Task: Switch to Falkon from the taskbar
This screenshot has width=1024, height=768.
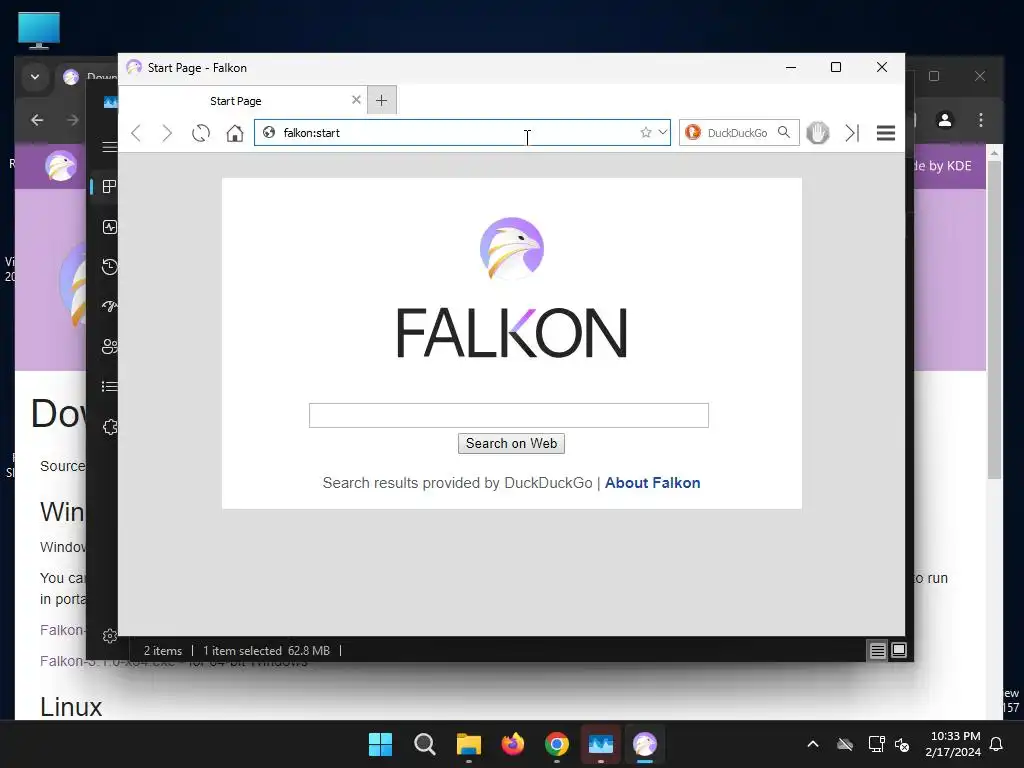Action: coord(645,744)
